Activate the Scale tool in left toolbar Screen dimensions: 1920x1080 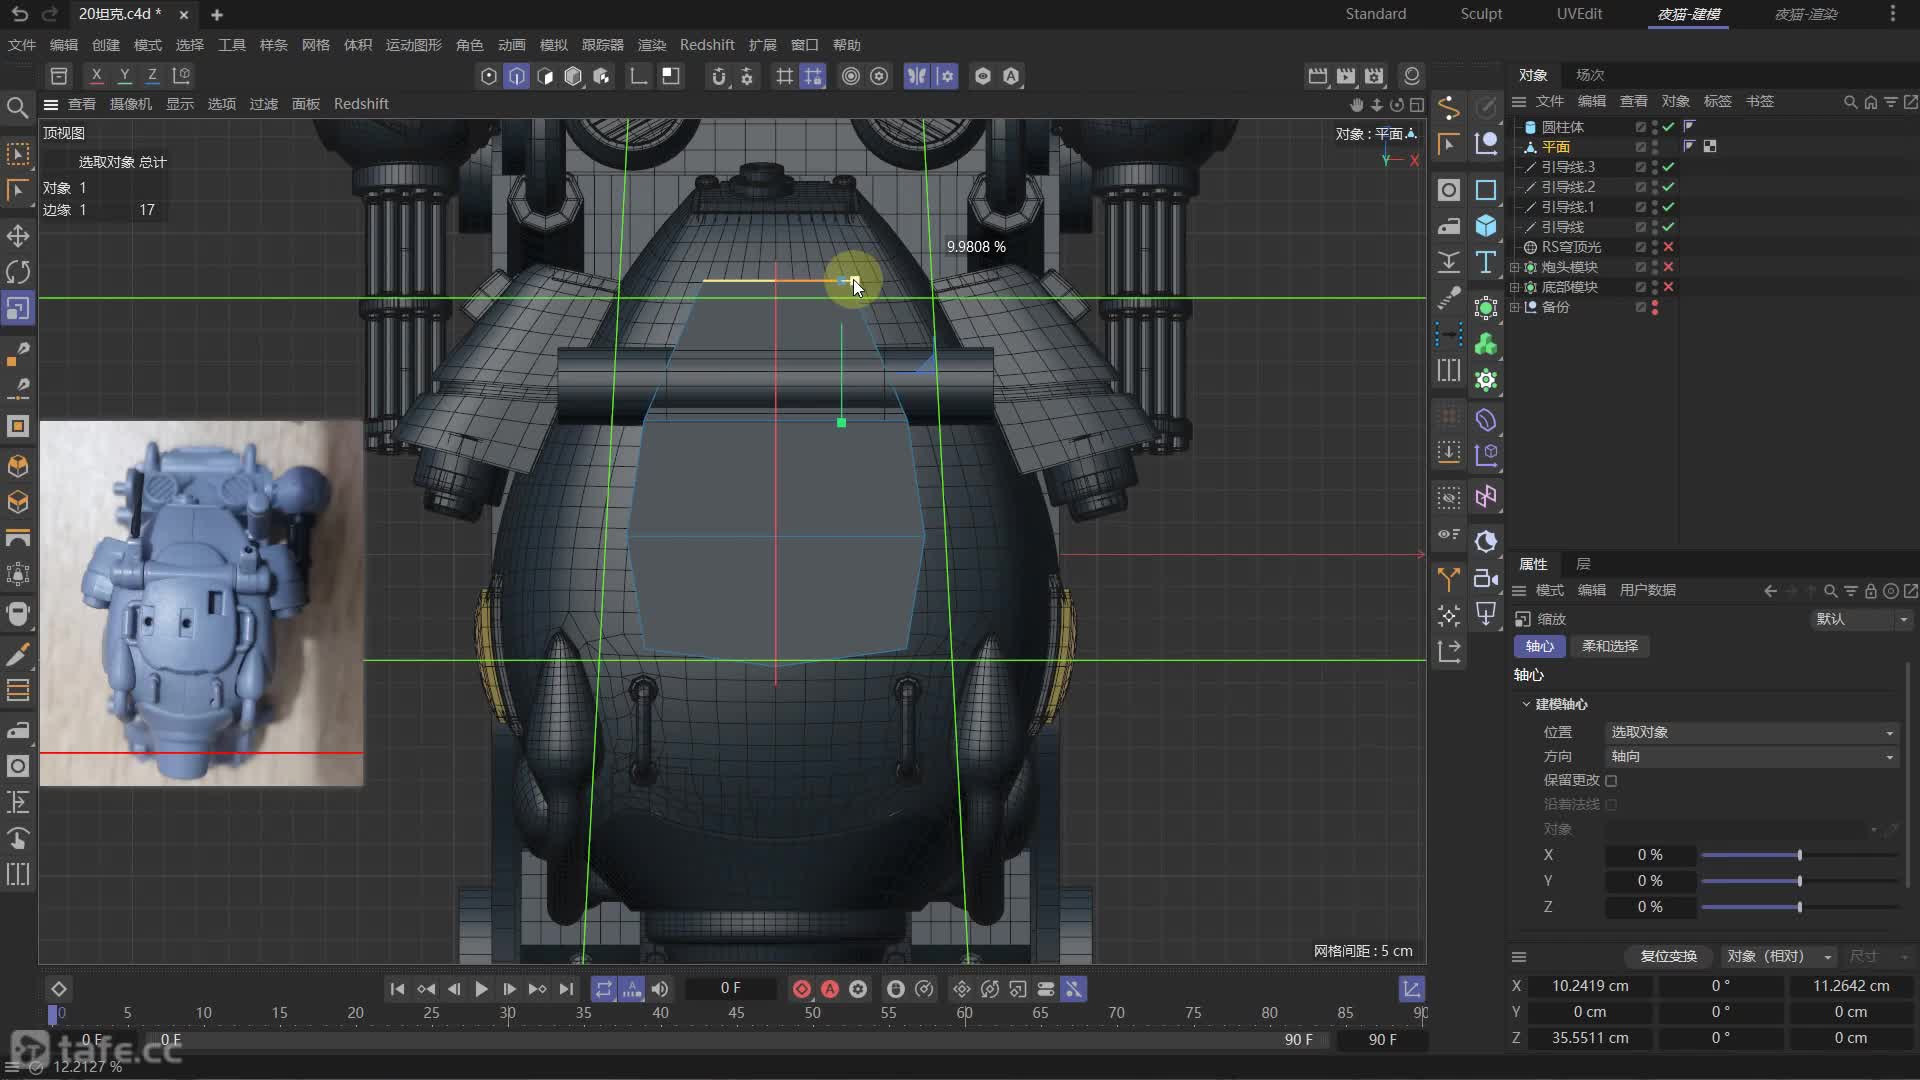(18, 308)
